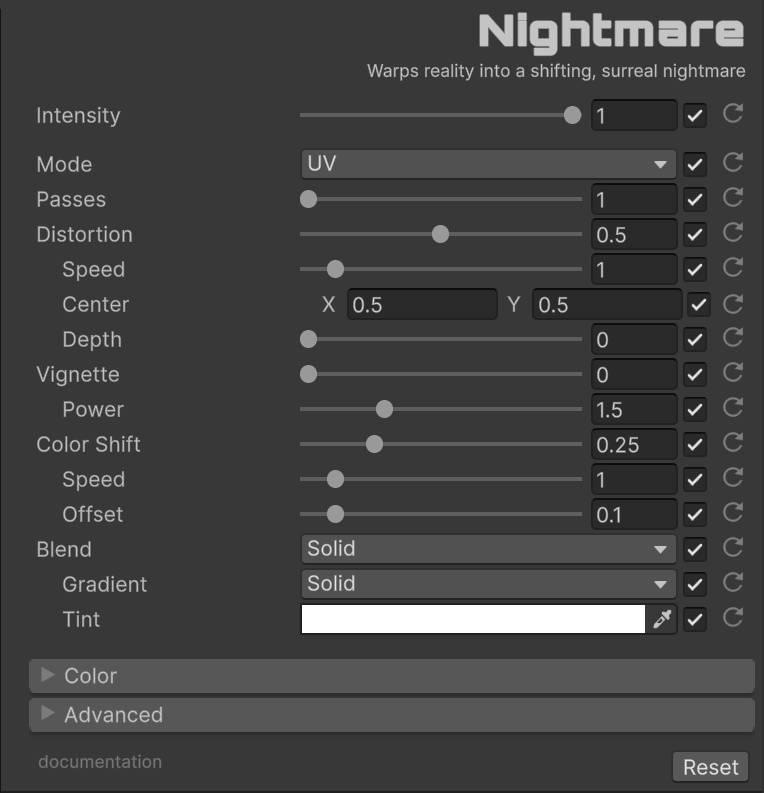Open the Gradient dropdown
The height and width of the screenshot is (793, 764).
click(488, 584)
